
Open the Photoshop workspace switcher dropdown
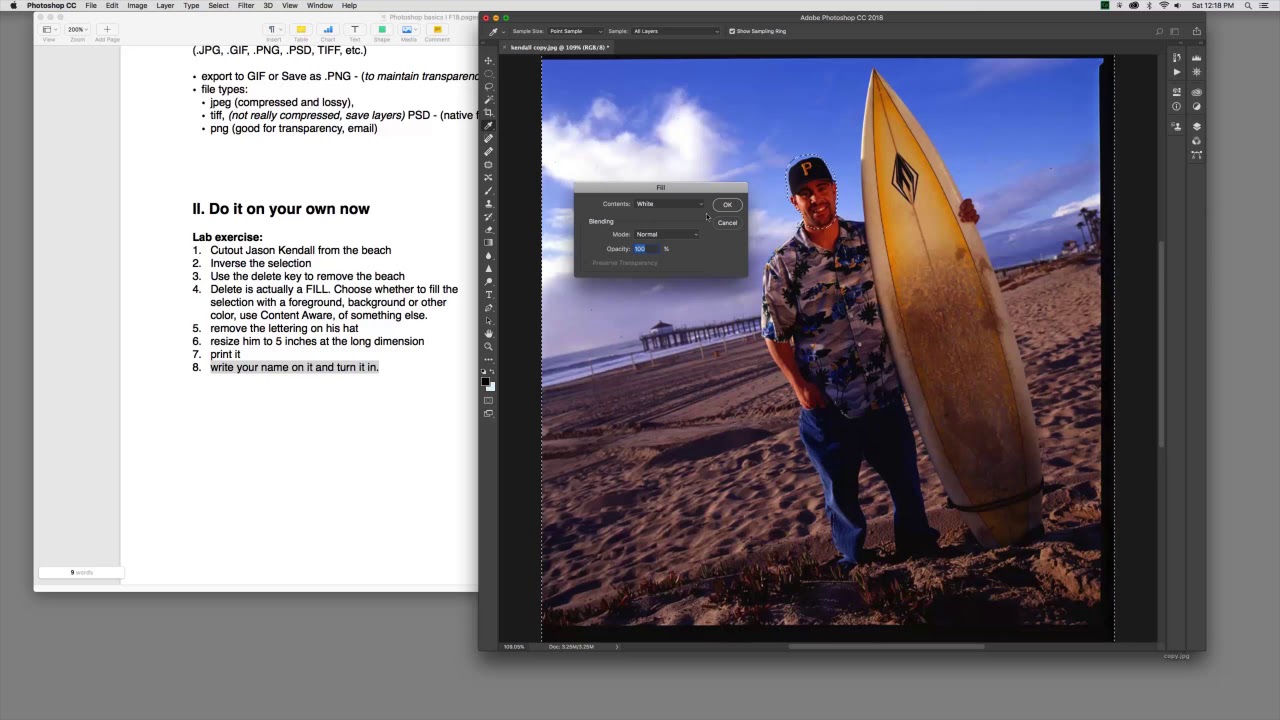coord(1177,31)
